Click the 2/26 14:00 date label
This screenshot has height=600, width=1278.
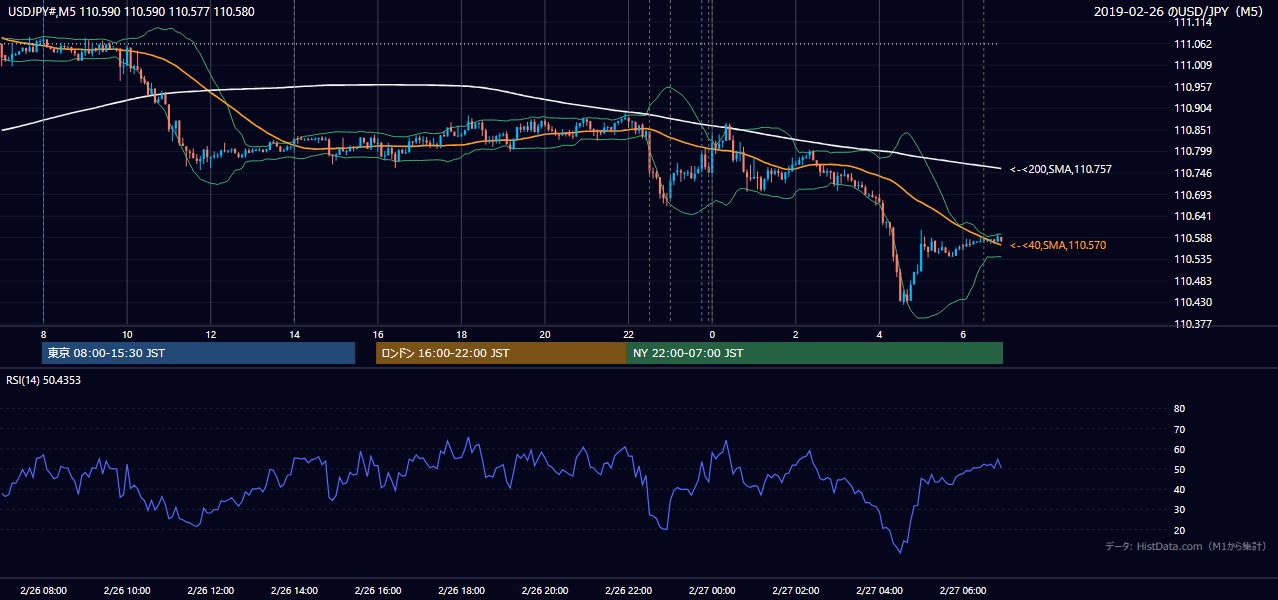click(294, 591)
